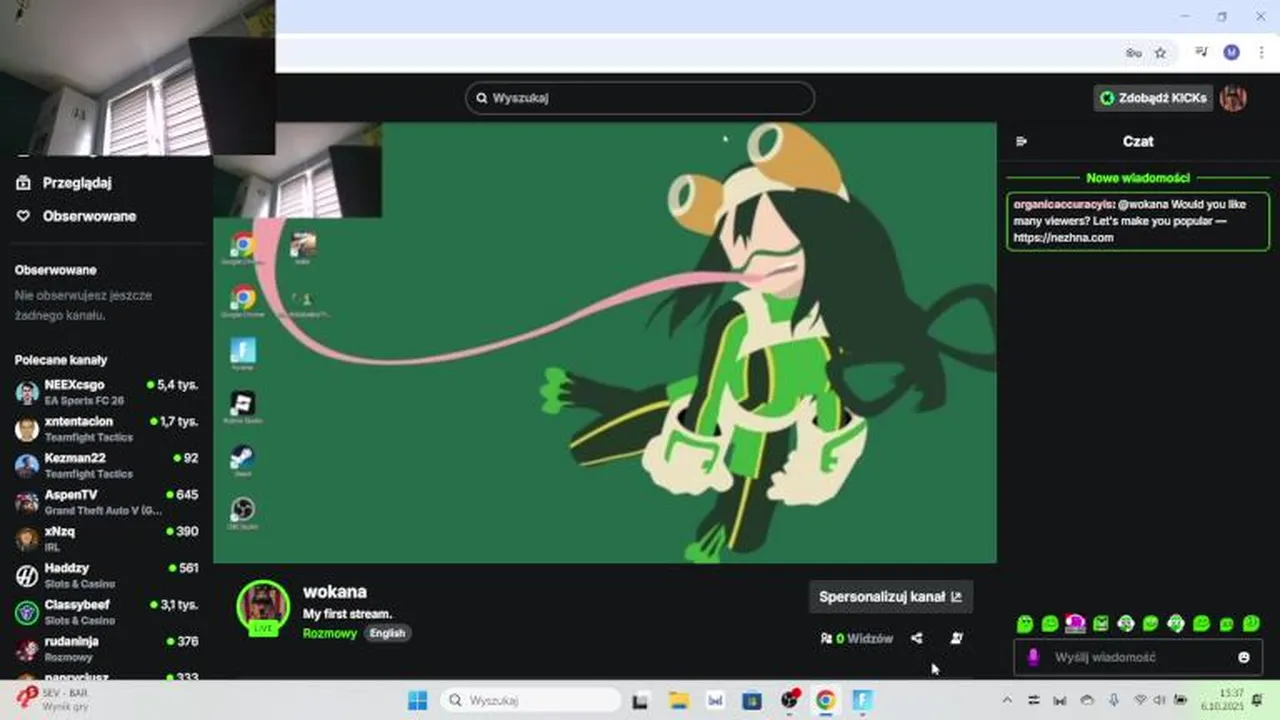The width and height of the screenshot is (1280, 720).
Task: Select the pink headphones emote in chat
Action: tap(1075, 623)
